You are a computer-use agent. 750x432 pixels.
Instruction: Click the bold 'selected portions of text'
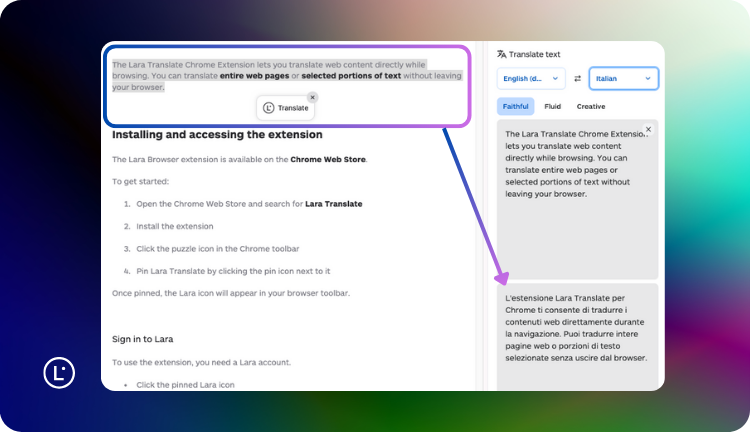pyautogui.click(x=351, y=76)
